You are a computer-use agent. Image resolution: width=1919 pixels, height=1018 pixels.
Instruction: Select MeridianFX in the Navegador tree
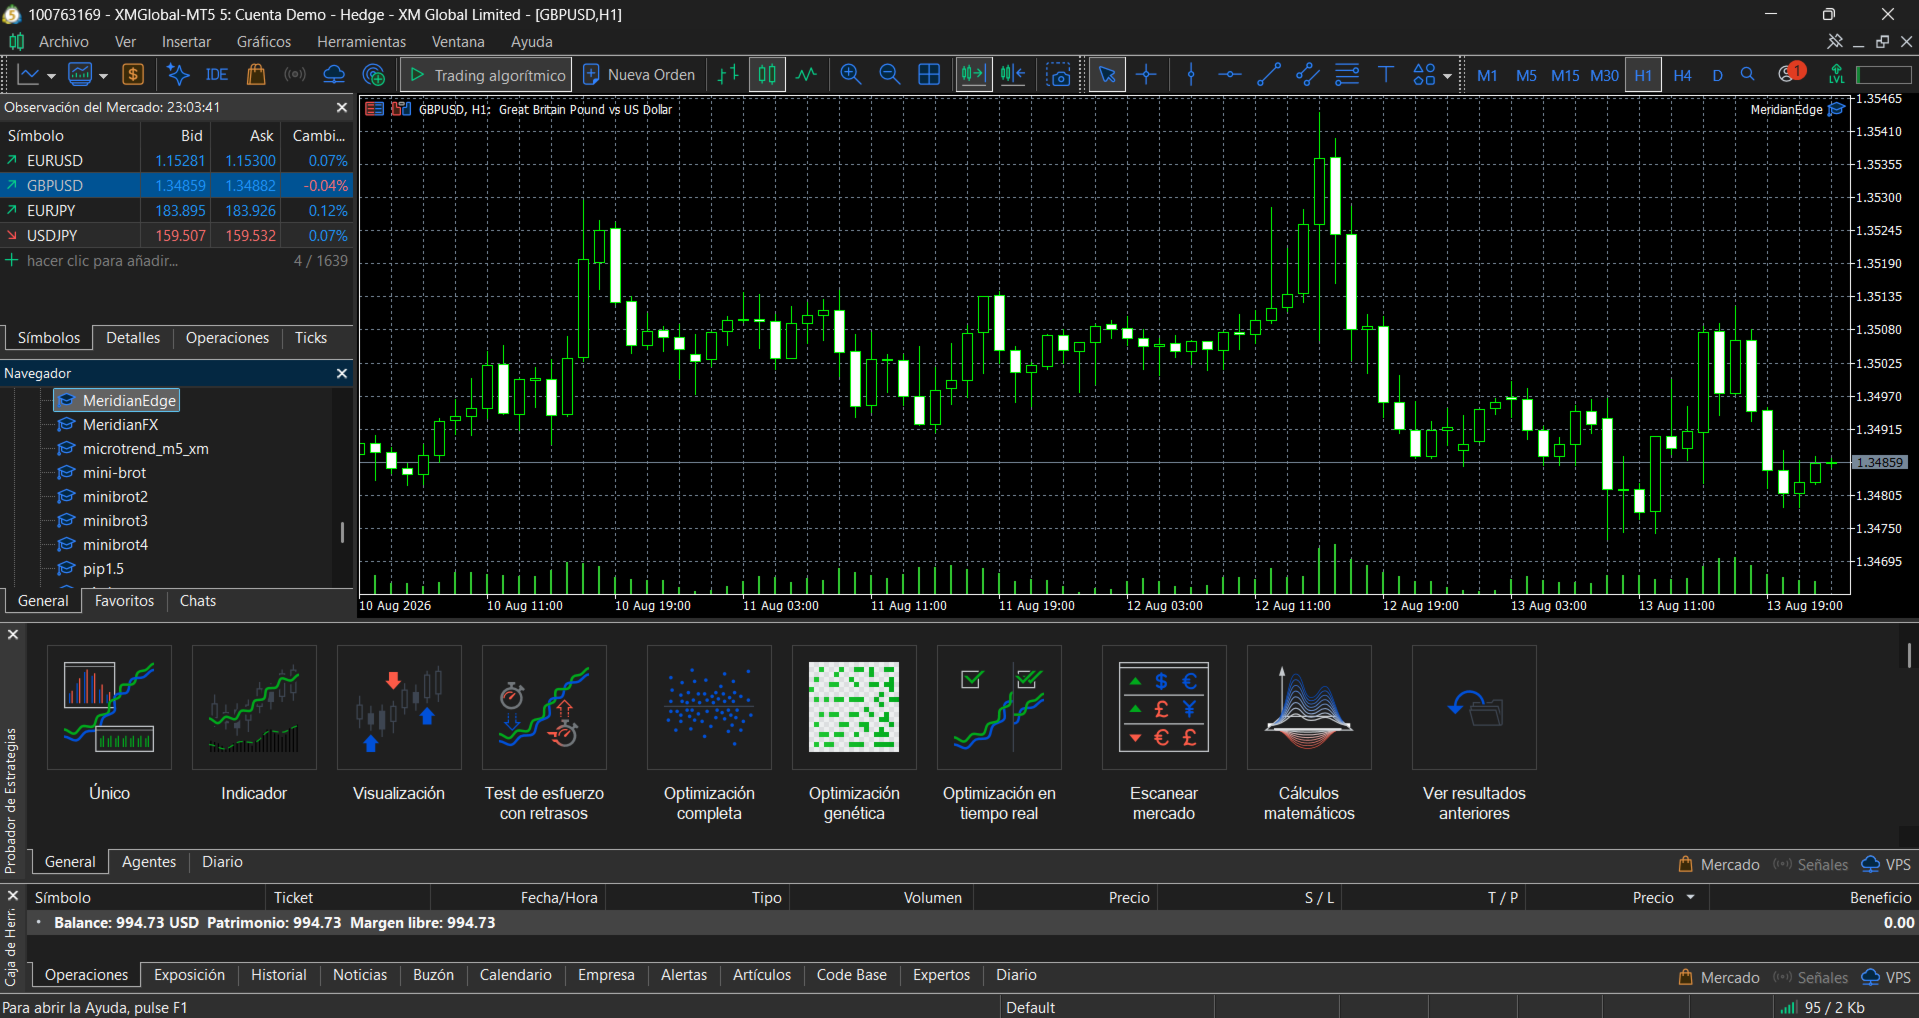coord(120,425)
